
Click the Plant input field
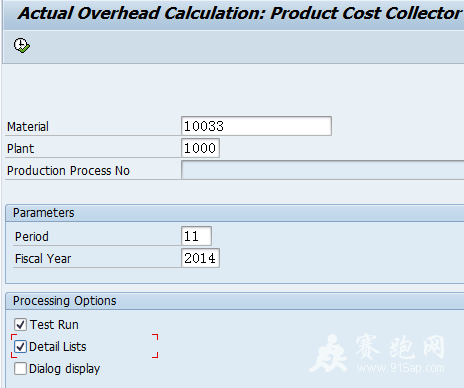[200, 148]
